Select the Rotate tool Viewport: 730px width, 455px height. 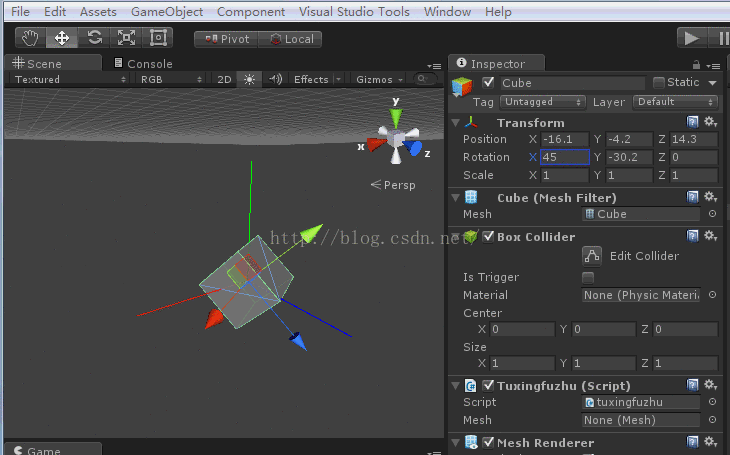coord(95,38)
